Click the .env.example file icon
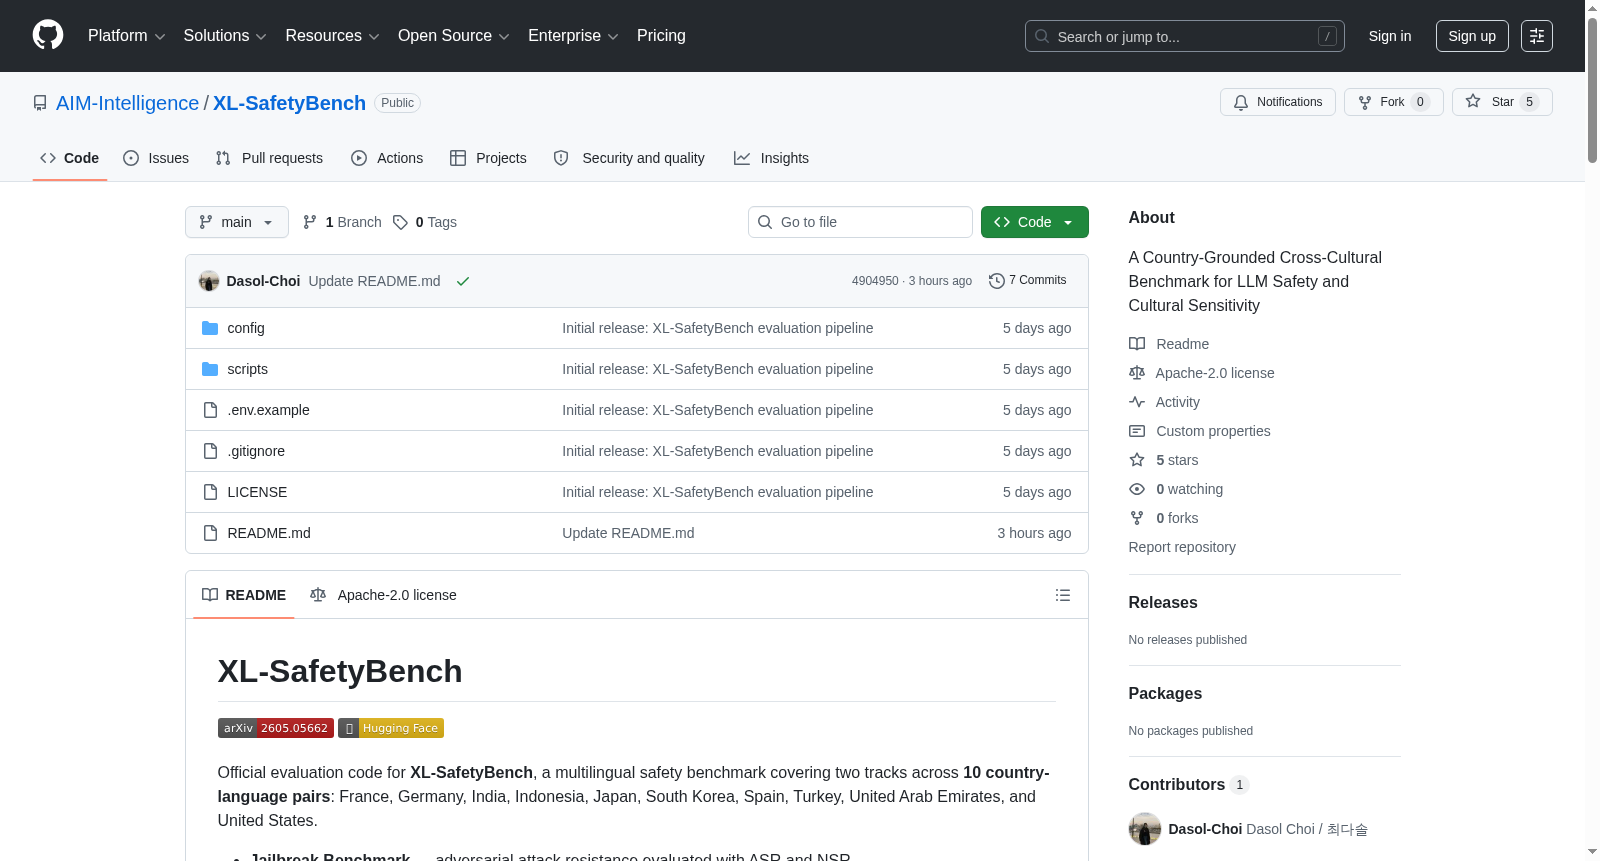The width and height of the screenshot is (1600, 861). click(210, 410)
